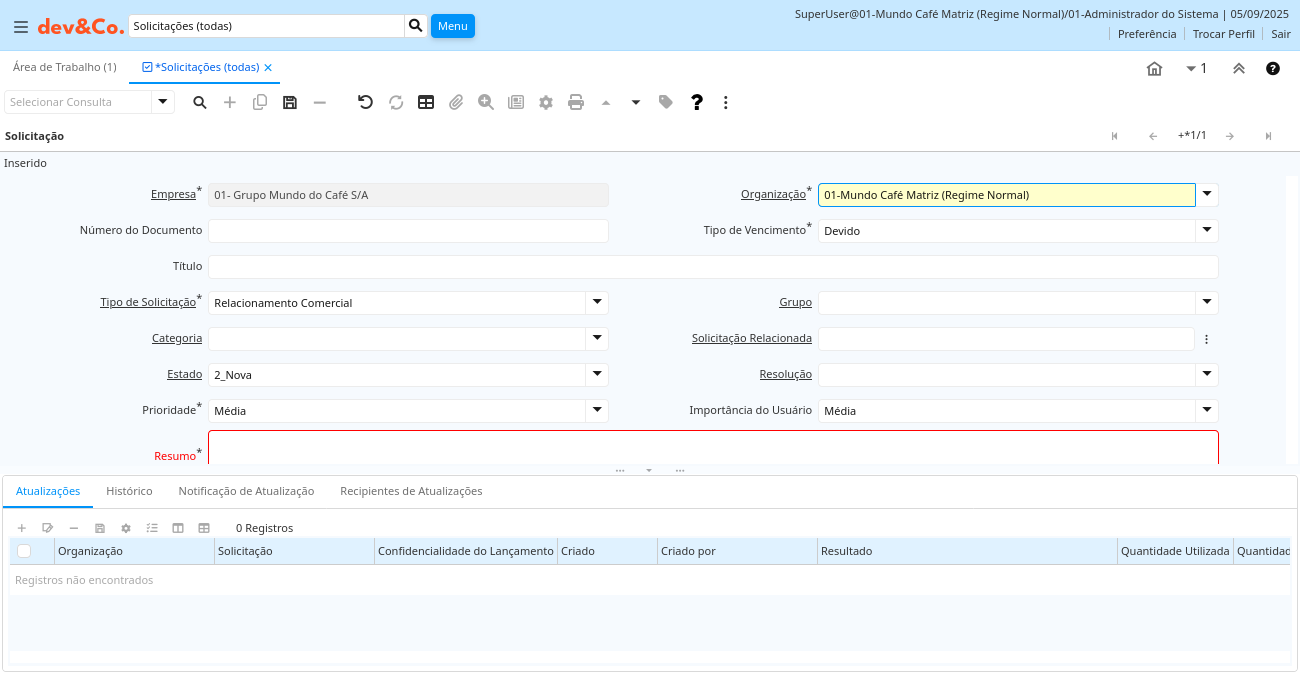
Task: Click the print icon
Action: 576,102
